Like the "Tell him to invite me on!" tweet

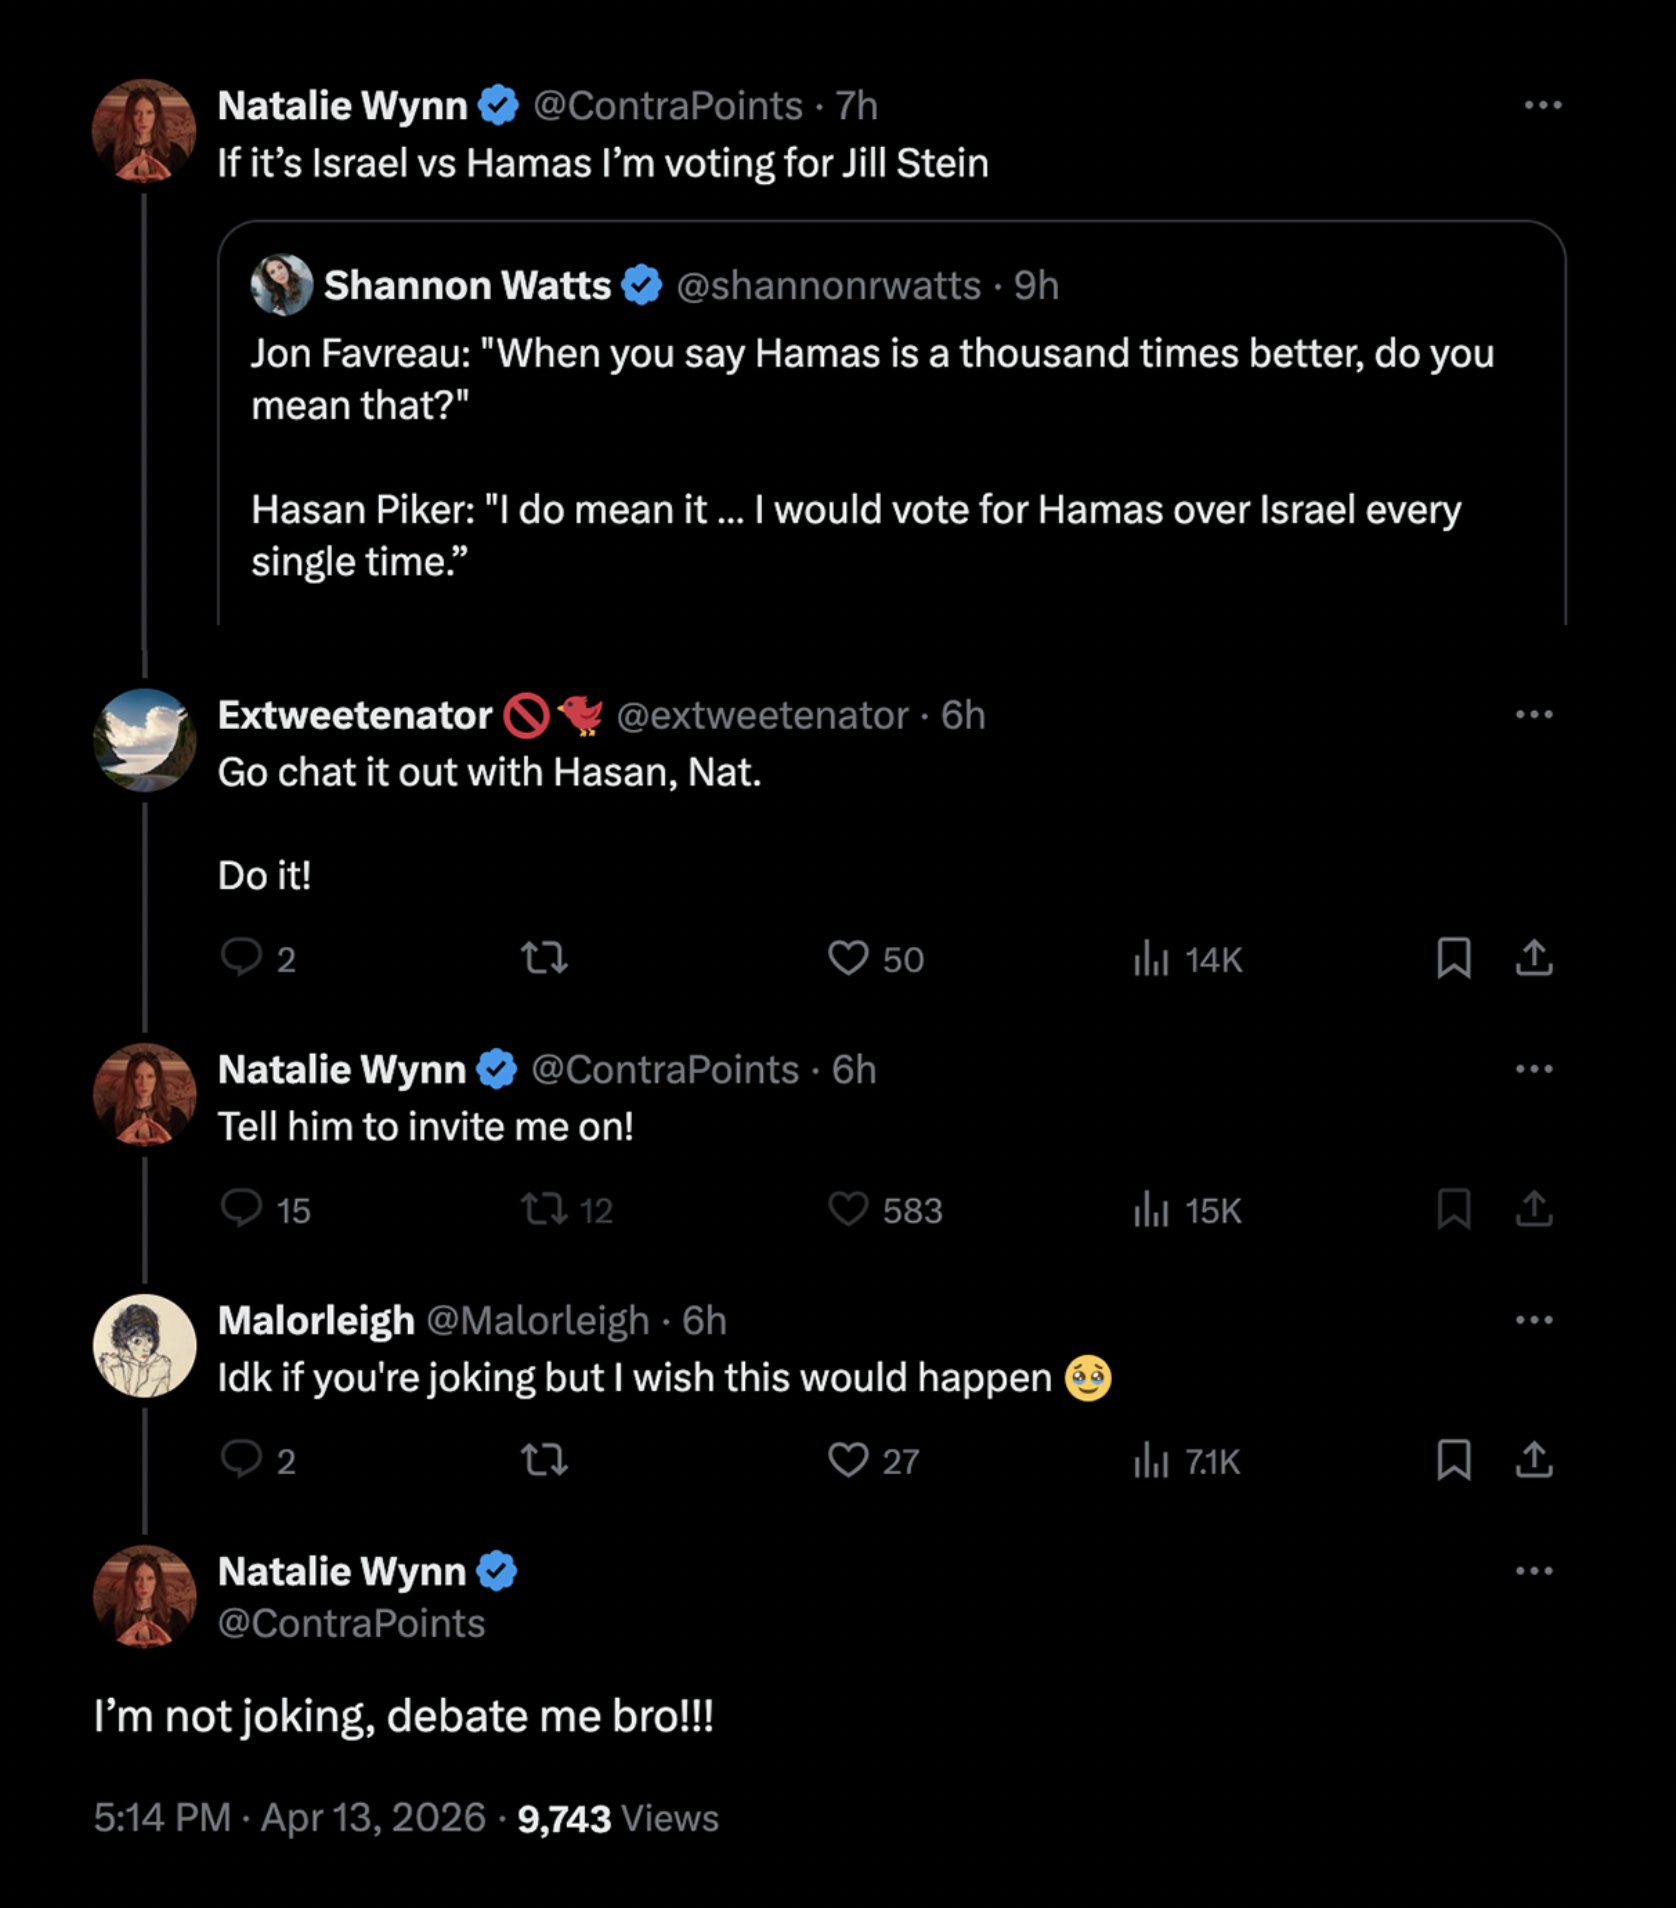[848, 1209]
